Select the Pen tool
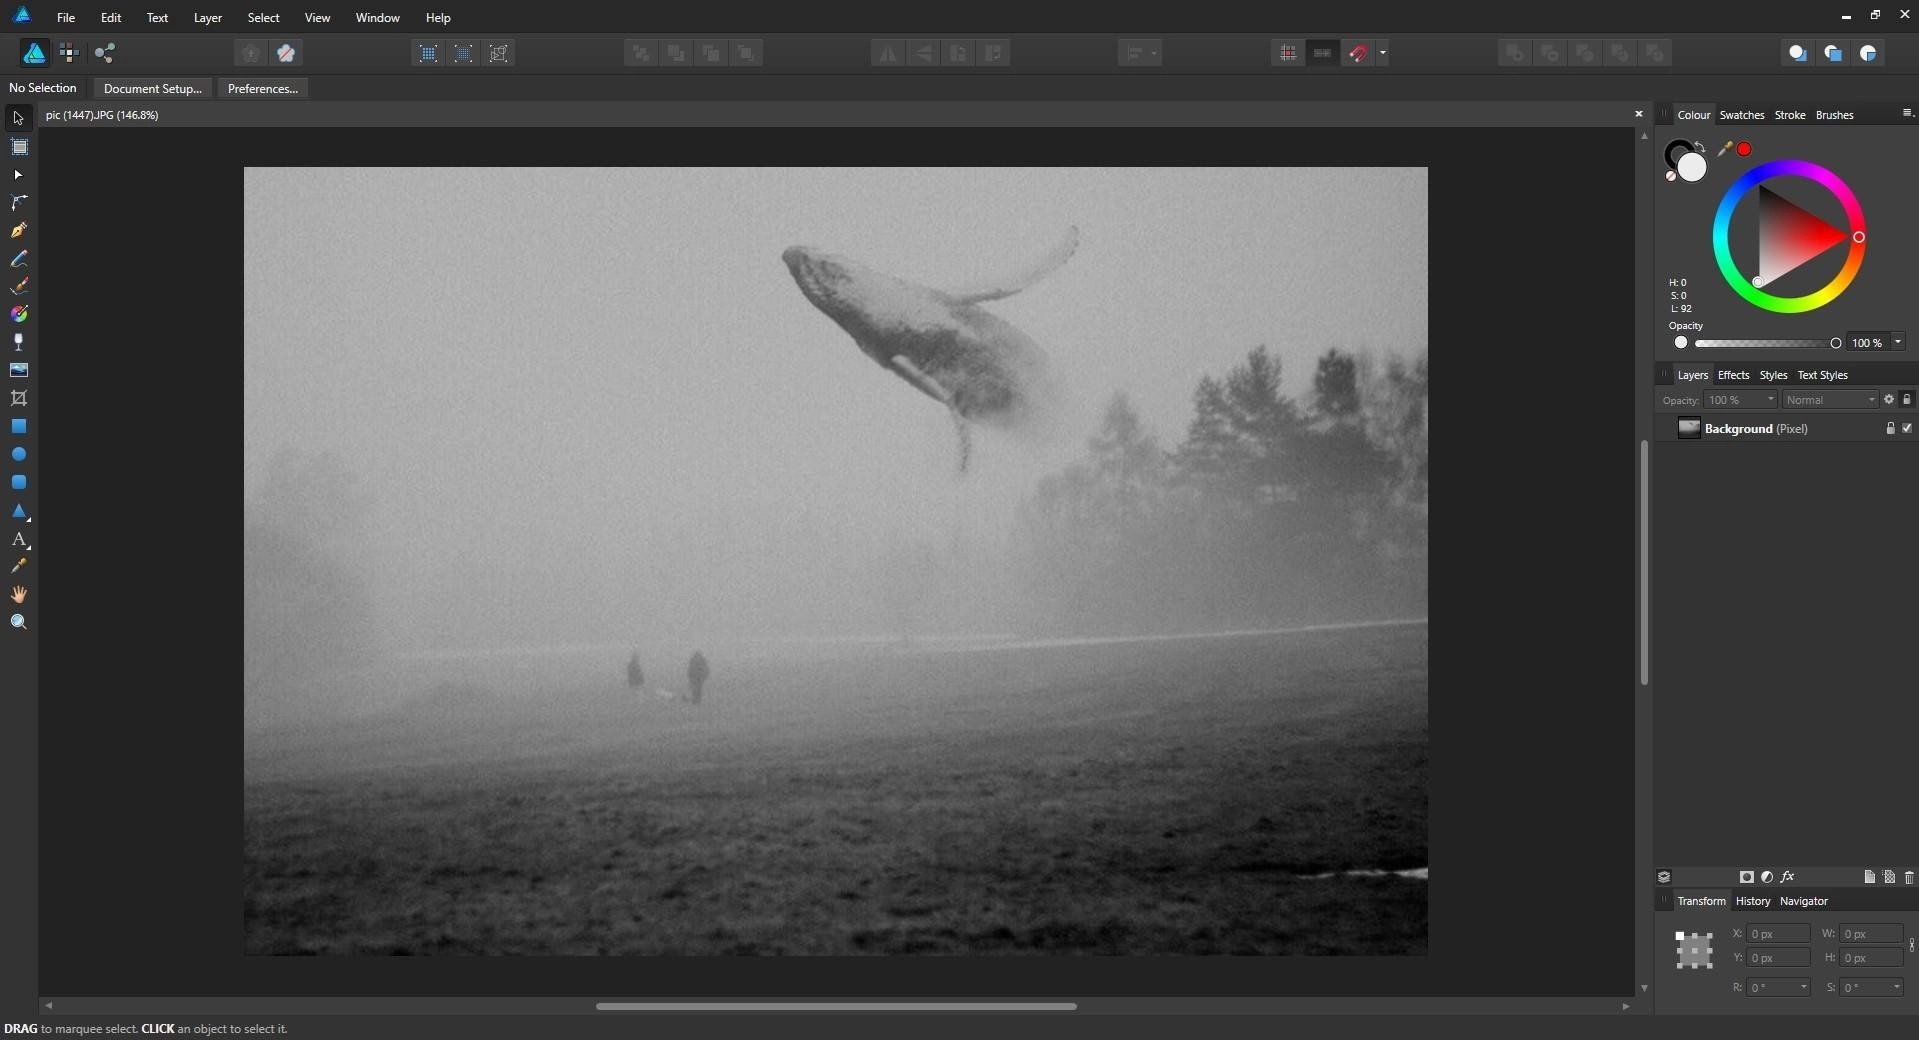Image resolution: width=1919 pixels, height=1040 pixels. pos(18,231)
